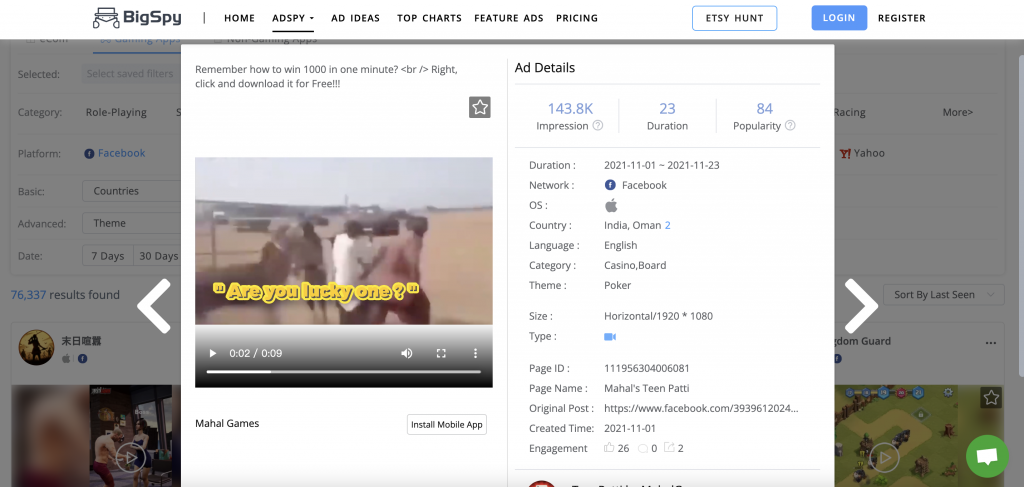
Task: Click the Facebook network icon in Ad Details
Action: [x=610, y=185]
